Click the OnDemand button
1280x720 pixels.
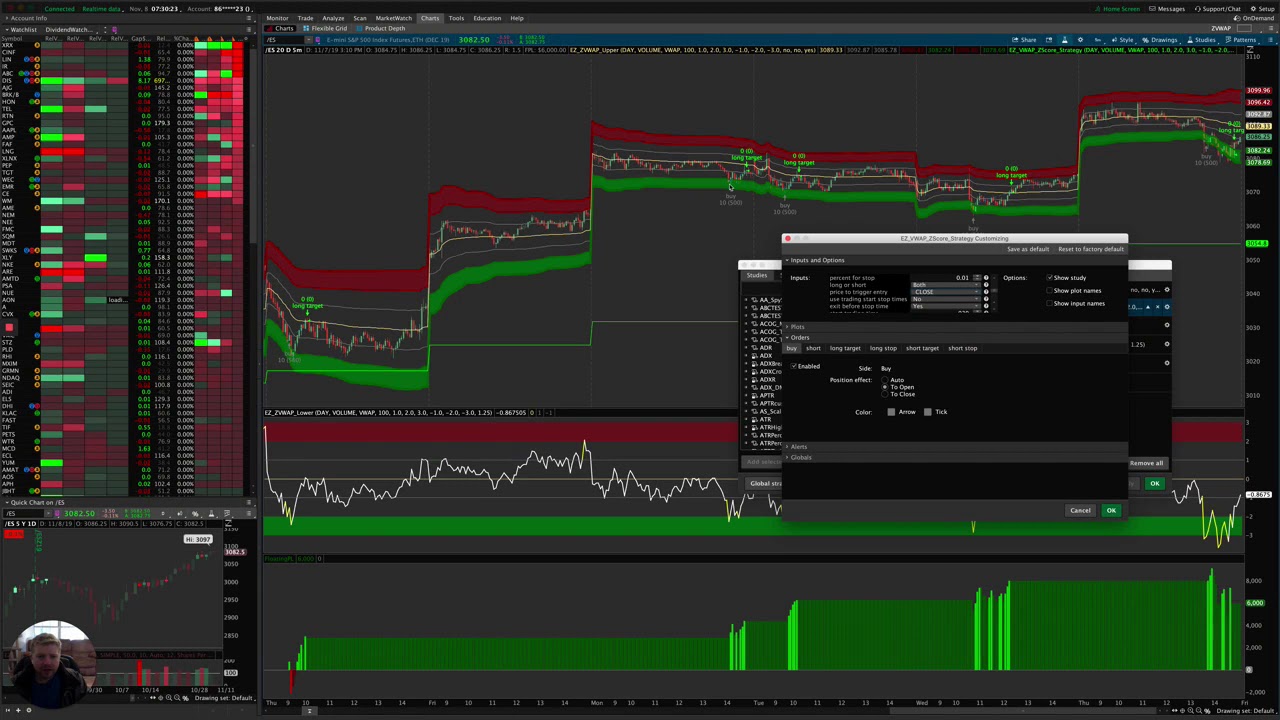[1255, 18]
